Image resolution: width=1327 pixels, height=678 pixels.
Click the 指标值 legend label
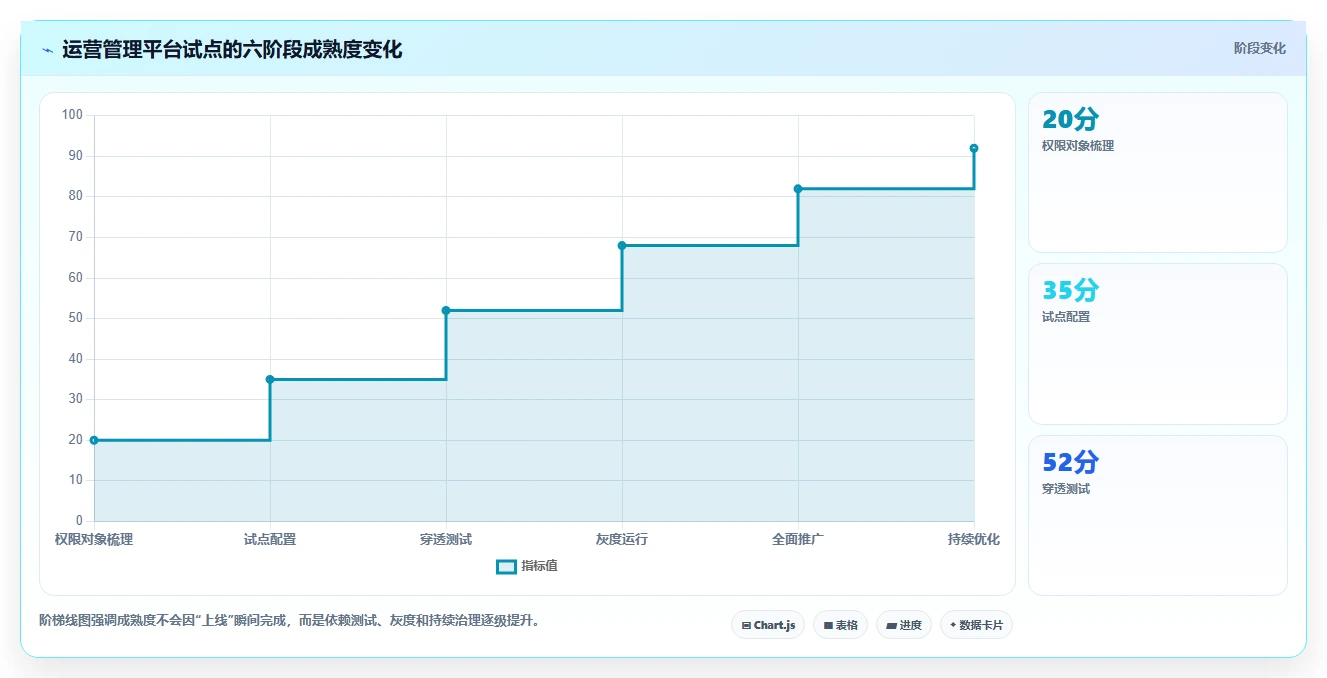click(539, 566)
